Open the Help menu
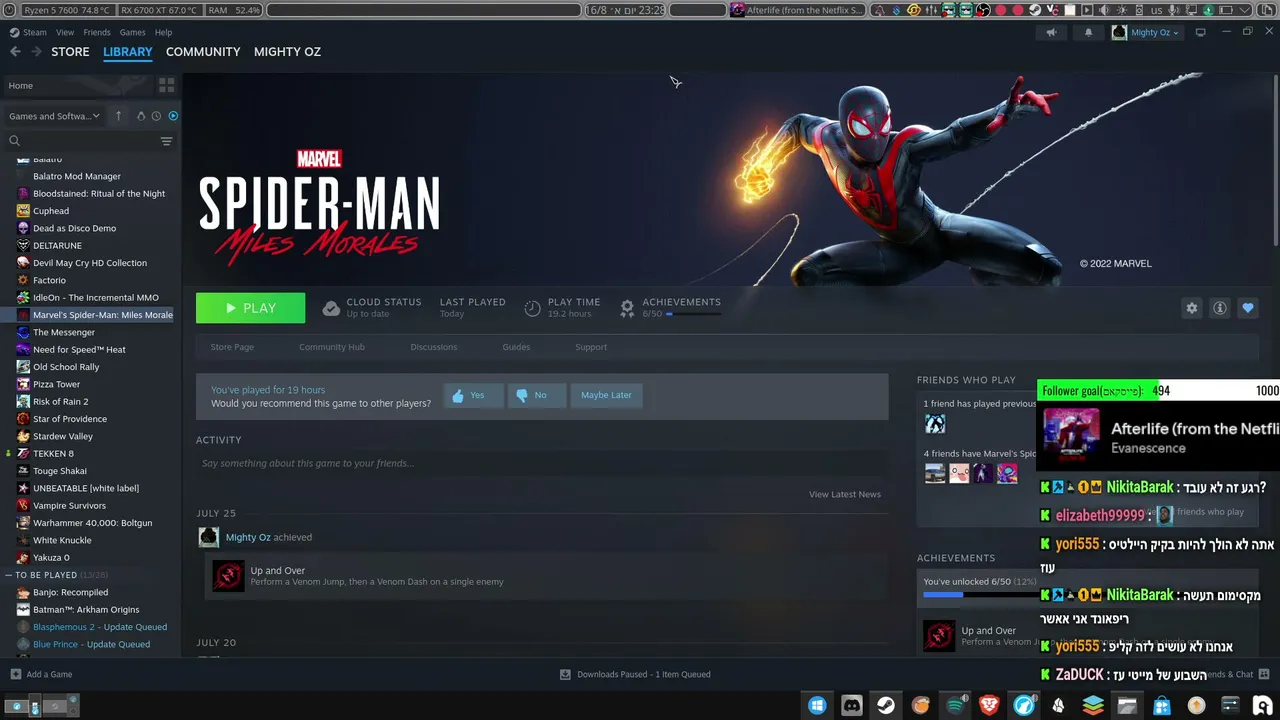 point(163,32)
